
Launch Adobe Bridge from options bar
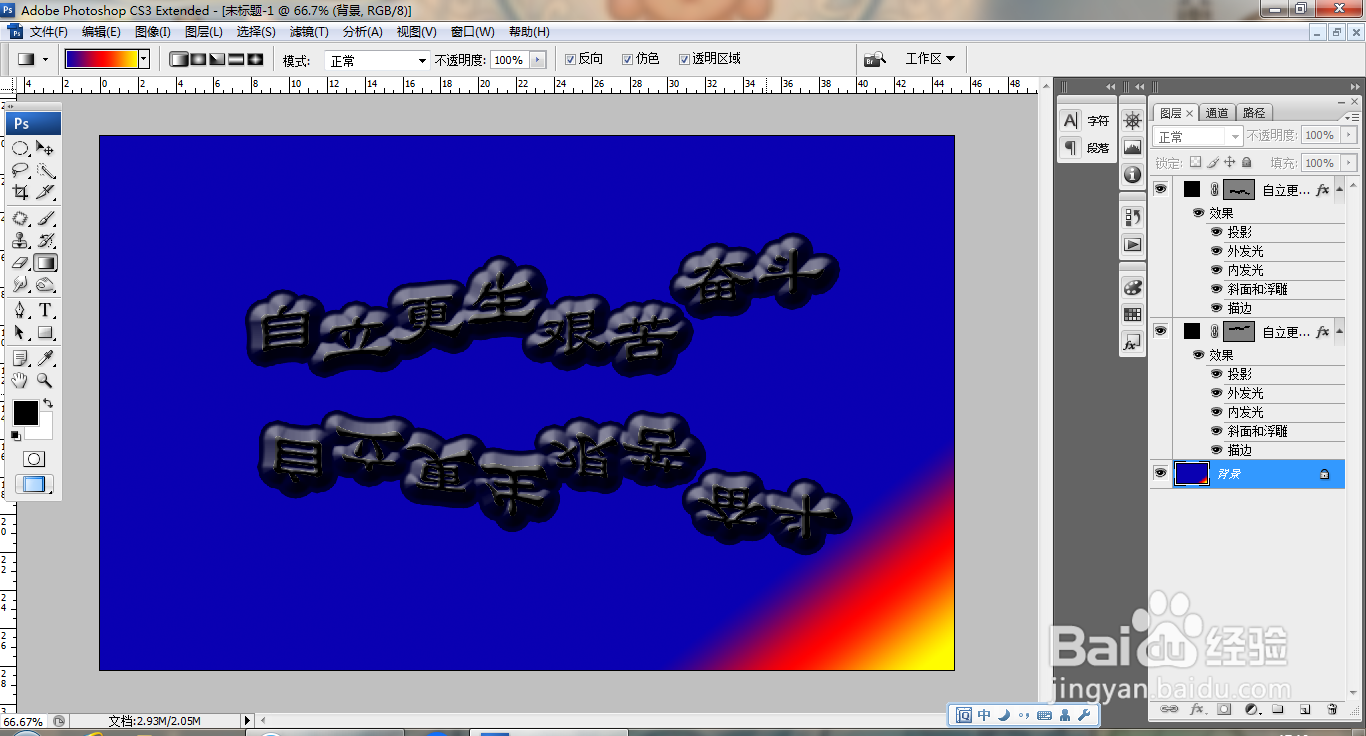pyautogui.click(x=875, y=59)
